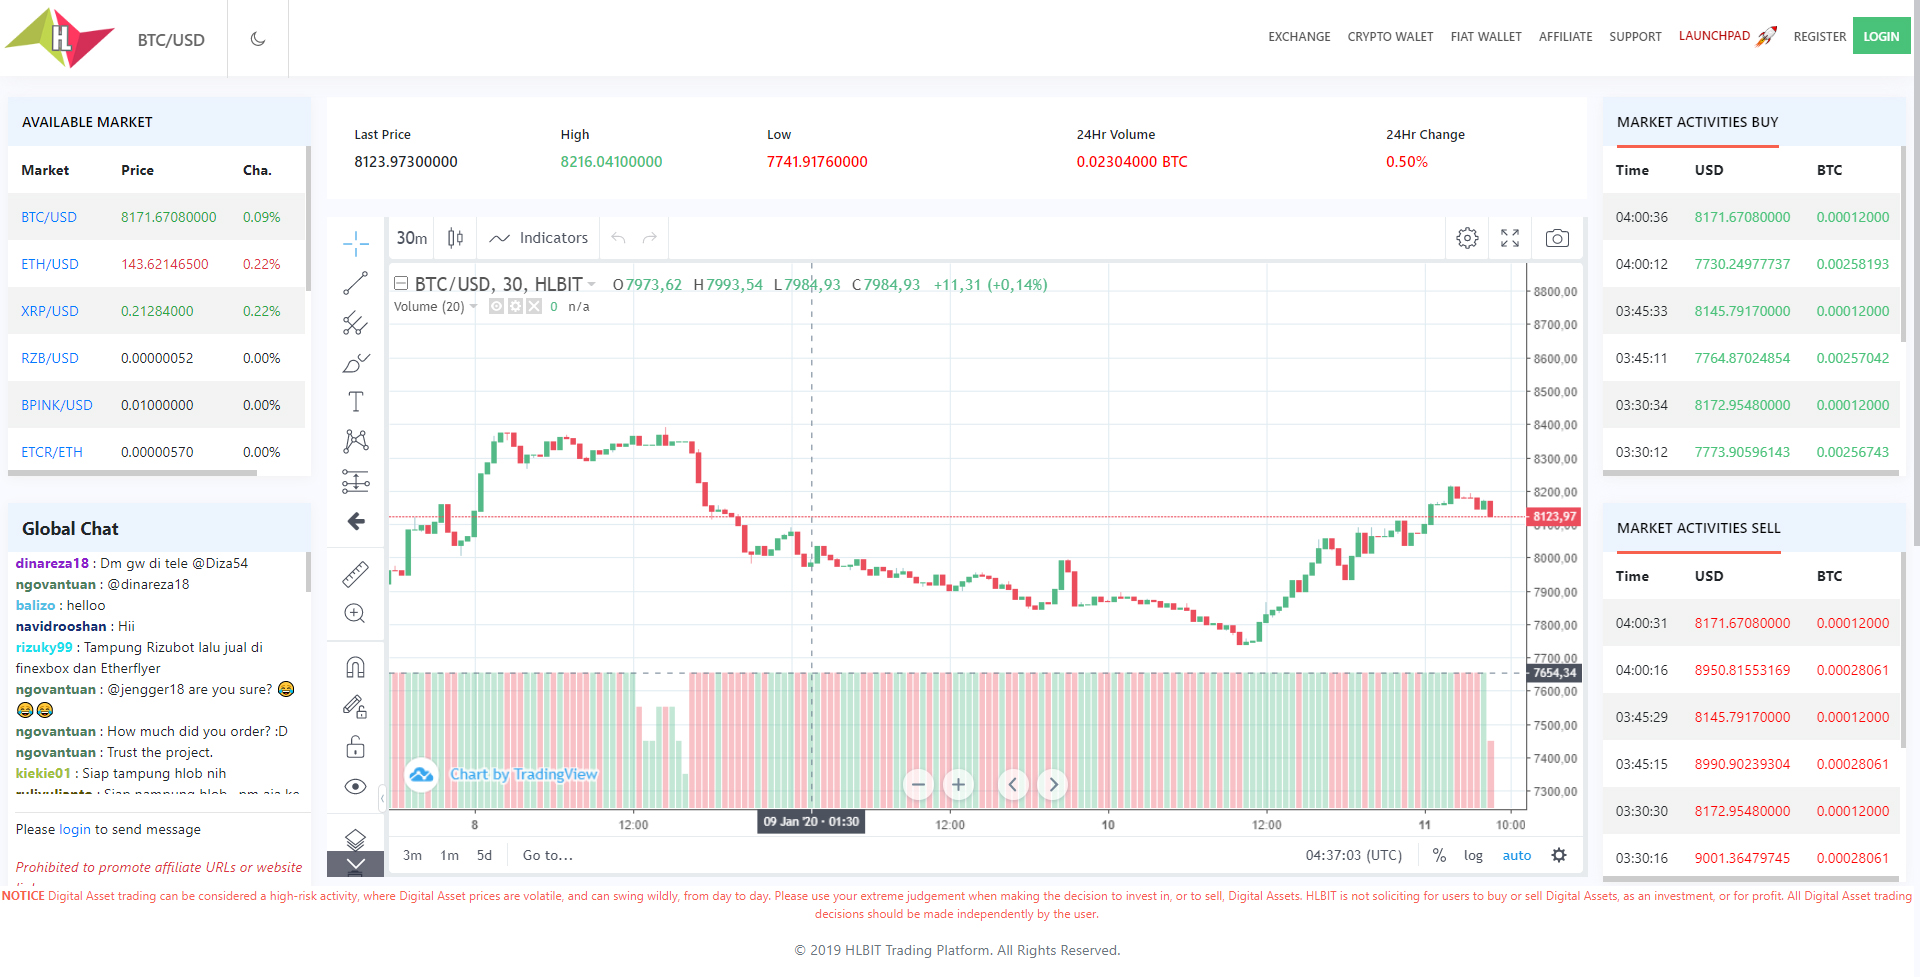Click the login link in chat

point(74,830)
